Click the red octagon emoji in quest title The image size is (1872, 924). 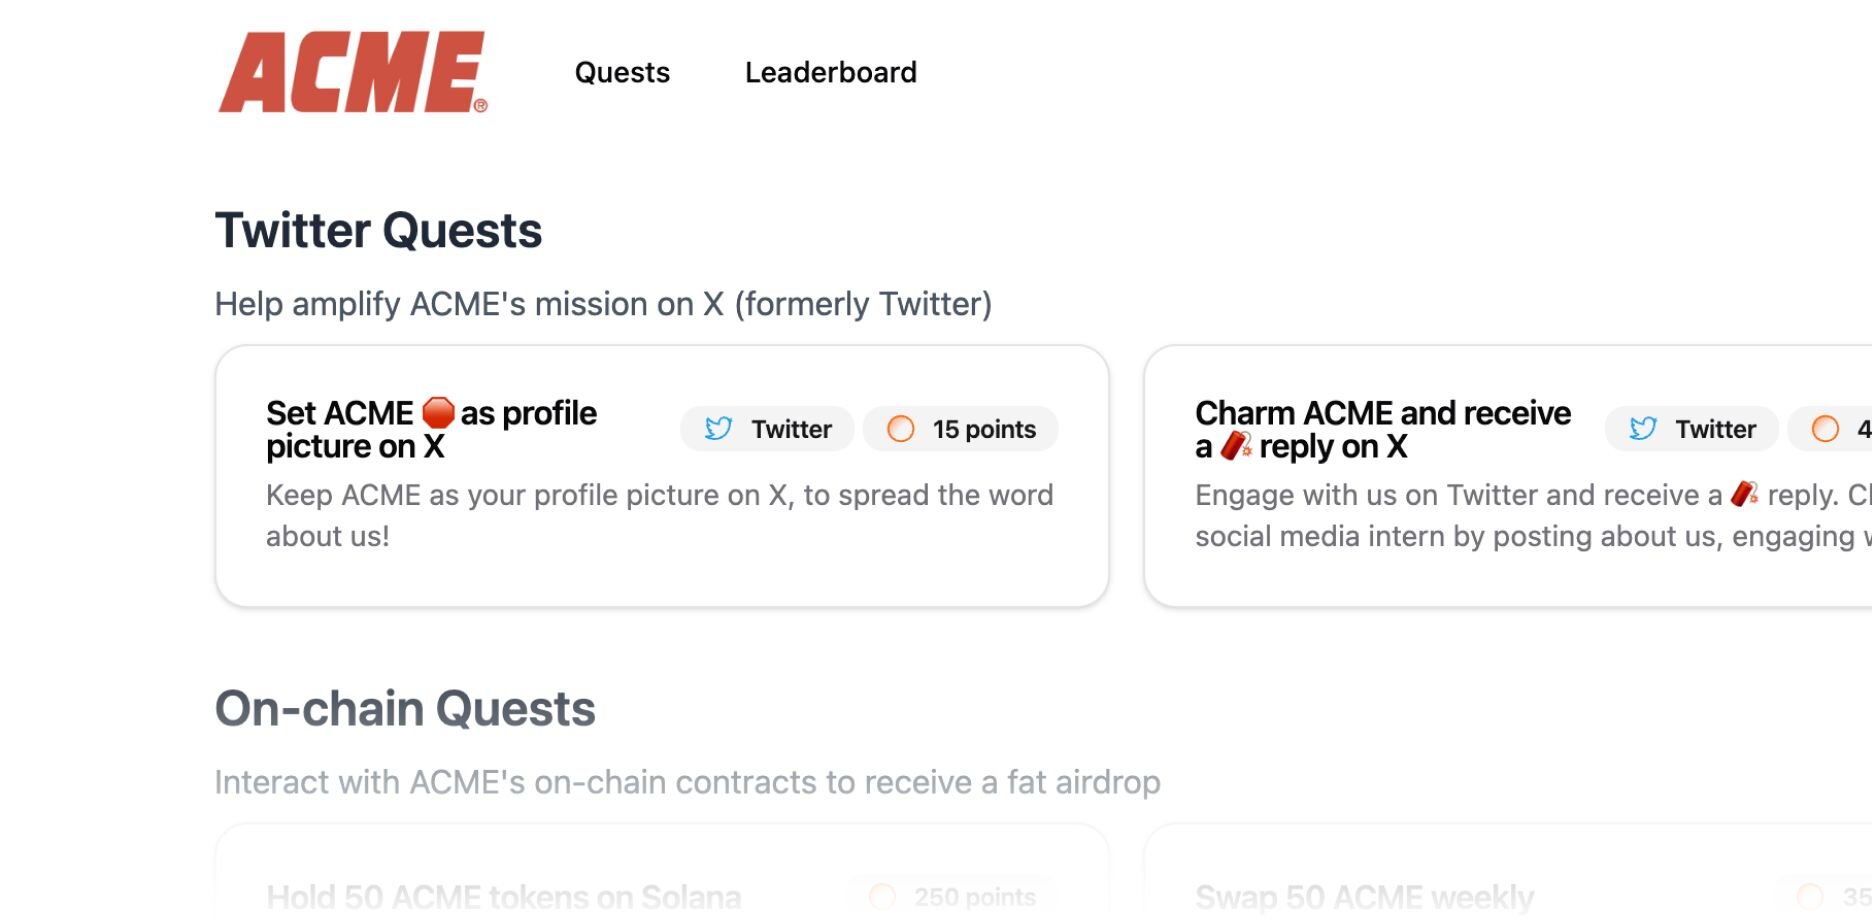[438, 412]
